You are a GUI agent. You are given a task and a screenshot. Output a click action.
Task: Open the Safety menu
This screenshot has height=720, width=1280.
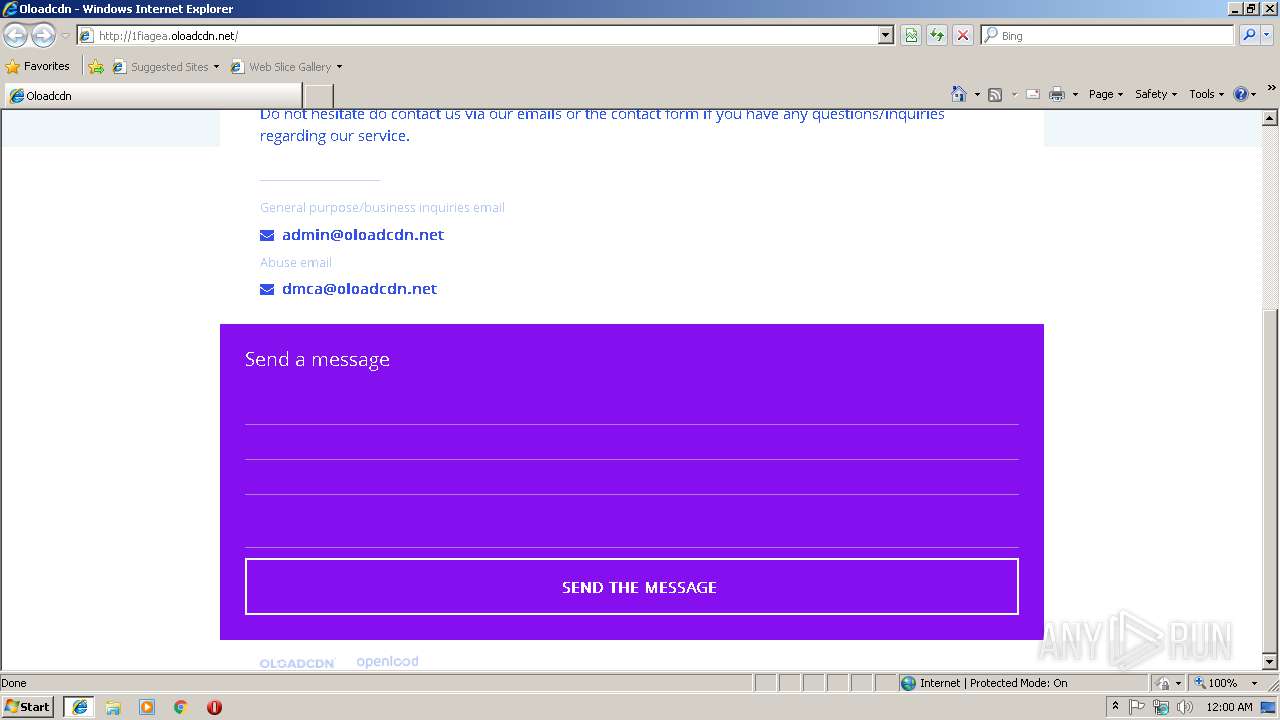tap(1156, 94)
